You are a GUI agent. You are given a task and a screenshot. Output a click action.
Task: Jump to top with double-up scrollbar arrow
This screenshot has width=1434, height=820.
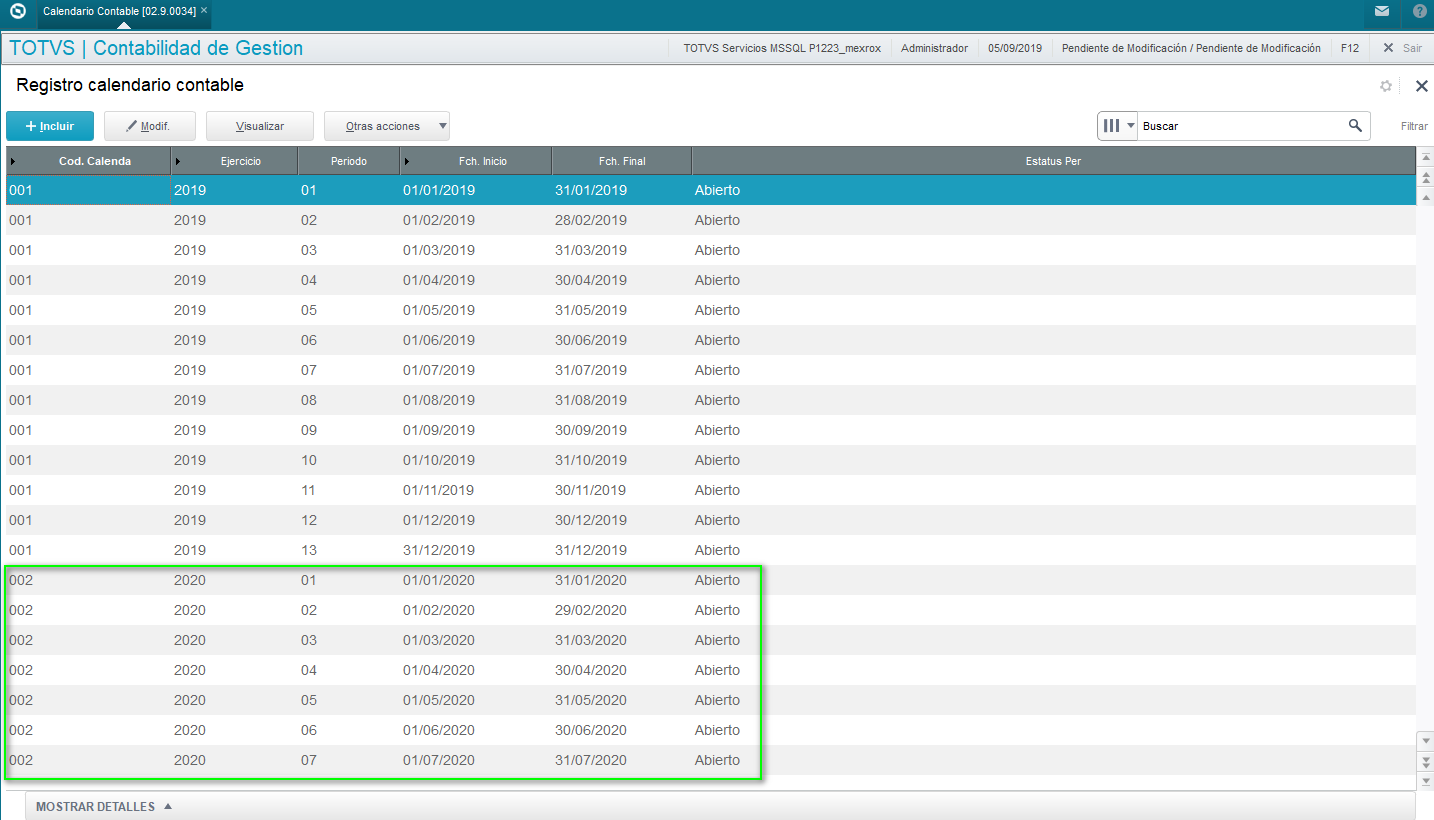(x=1426, y=177)
